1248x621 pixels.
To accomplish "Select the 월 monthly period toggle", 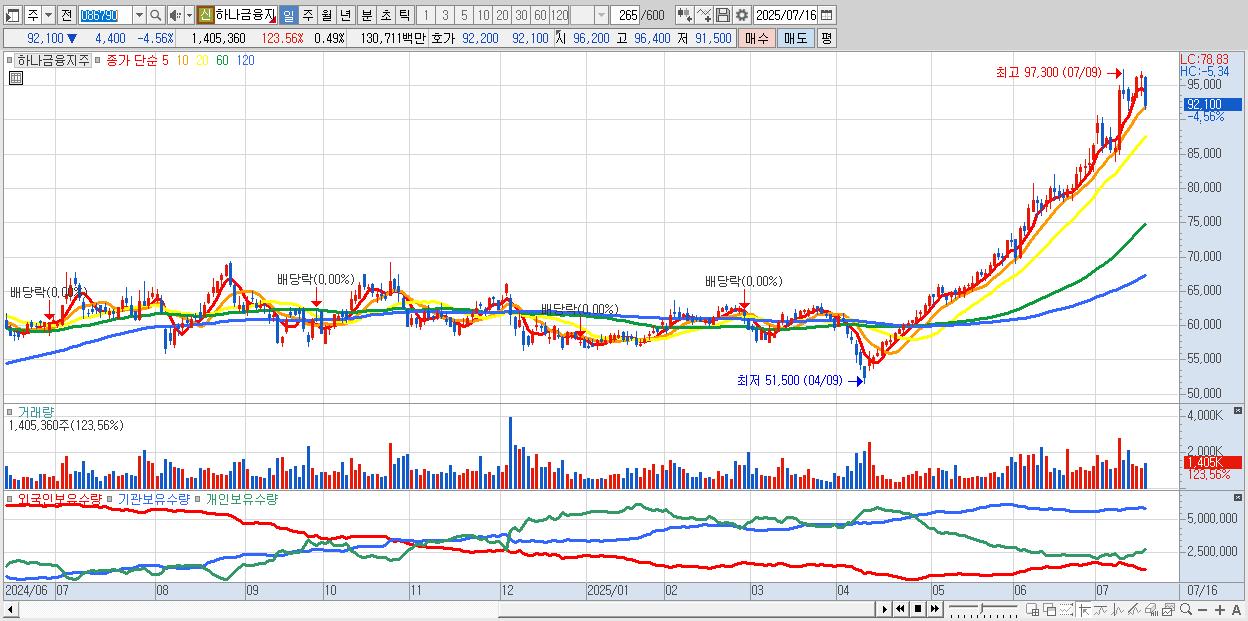I will click(x=326, y=15).
